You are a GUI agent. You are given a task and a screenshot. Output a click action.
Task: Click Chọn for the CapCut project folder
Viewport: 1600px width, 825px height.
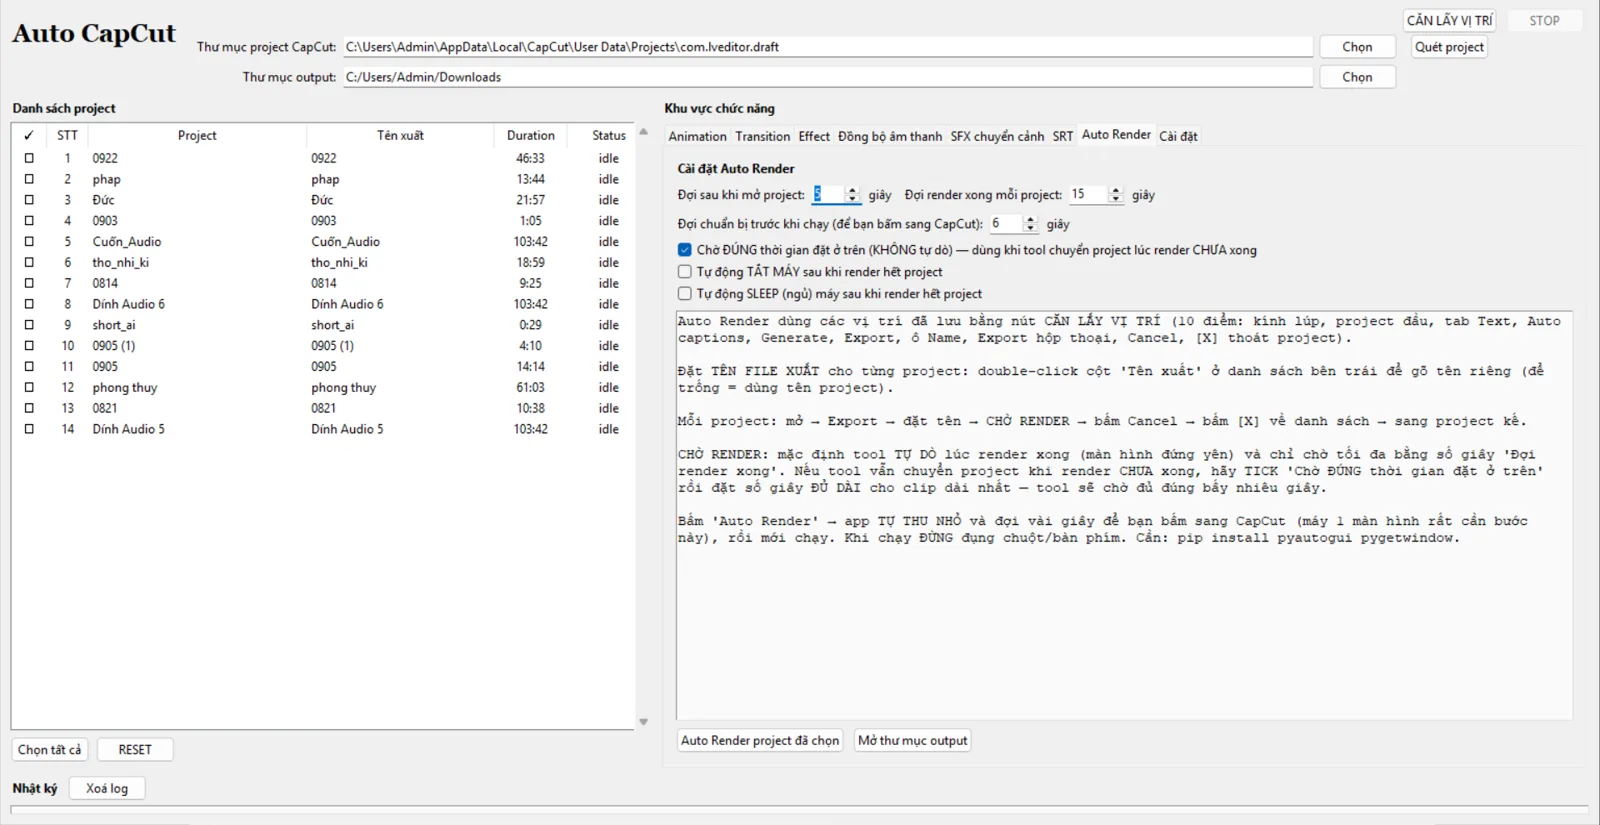tap(1357, 47)
